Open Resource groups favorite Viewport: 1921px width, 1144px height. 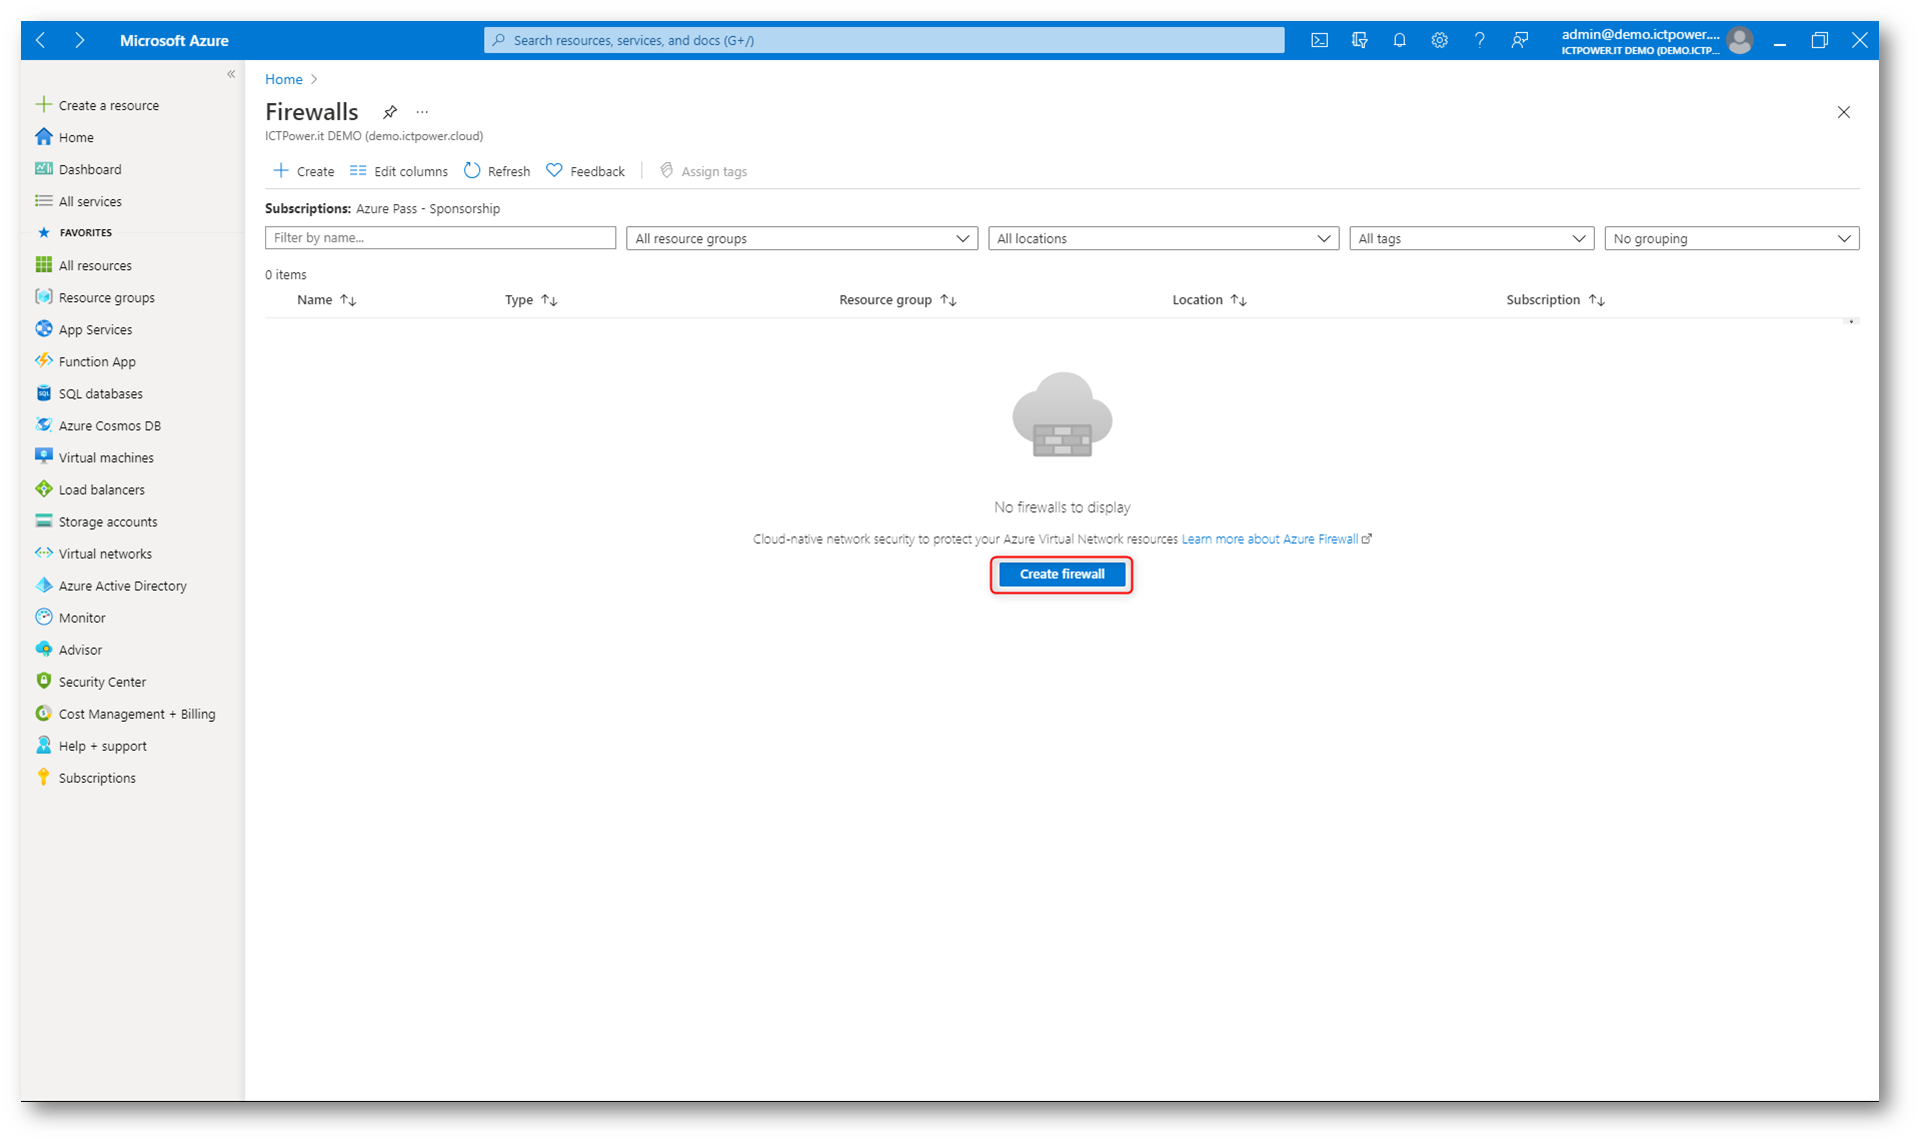95,297
